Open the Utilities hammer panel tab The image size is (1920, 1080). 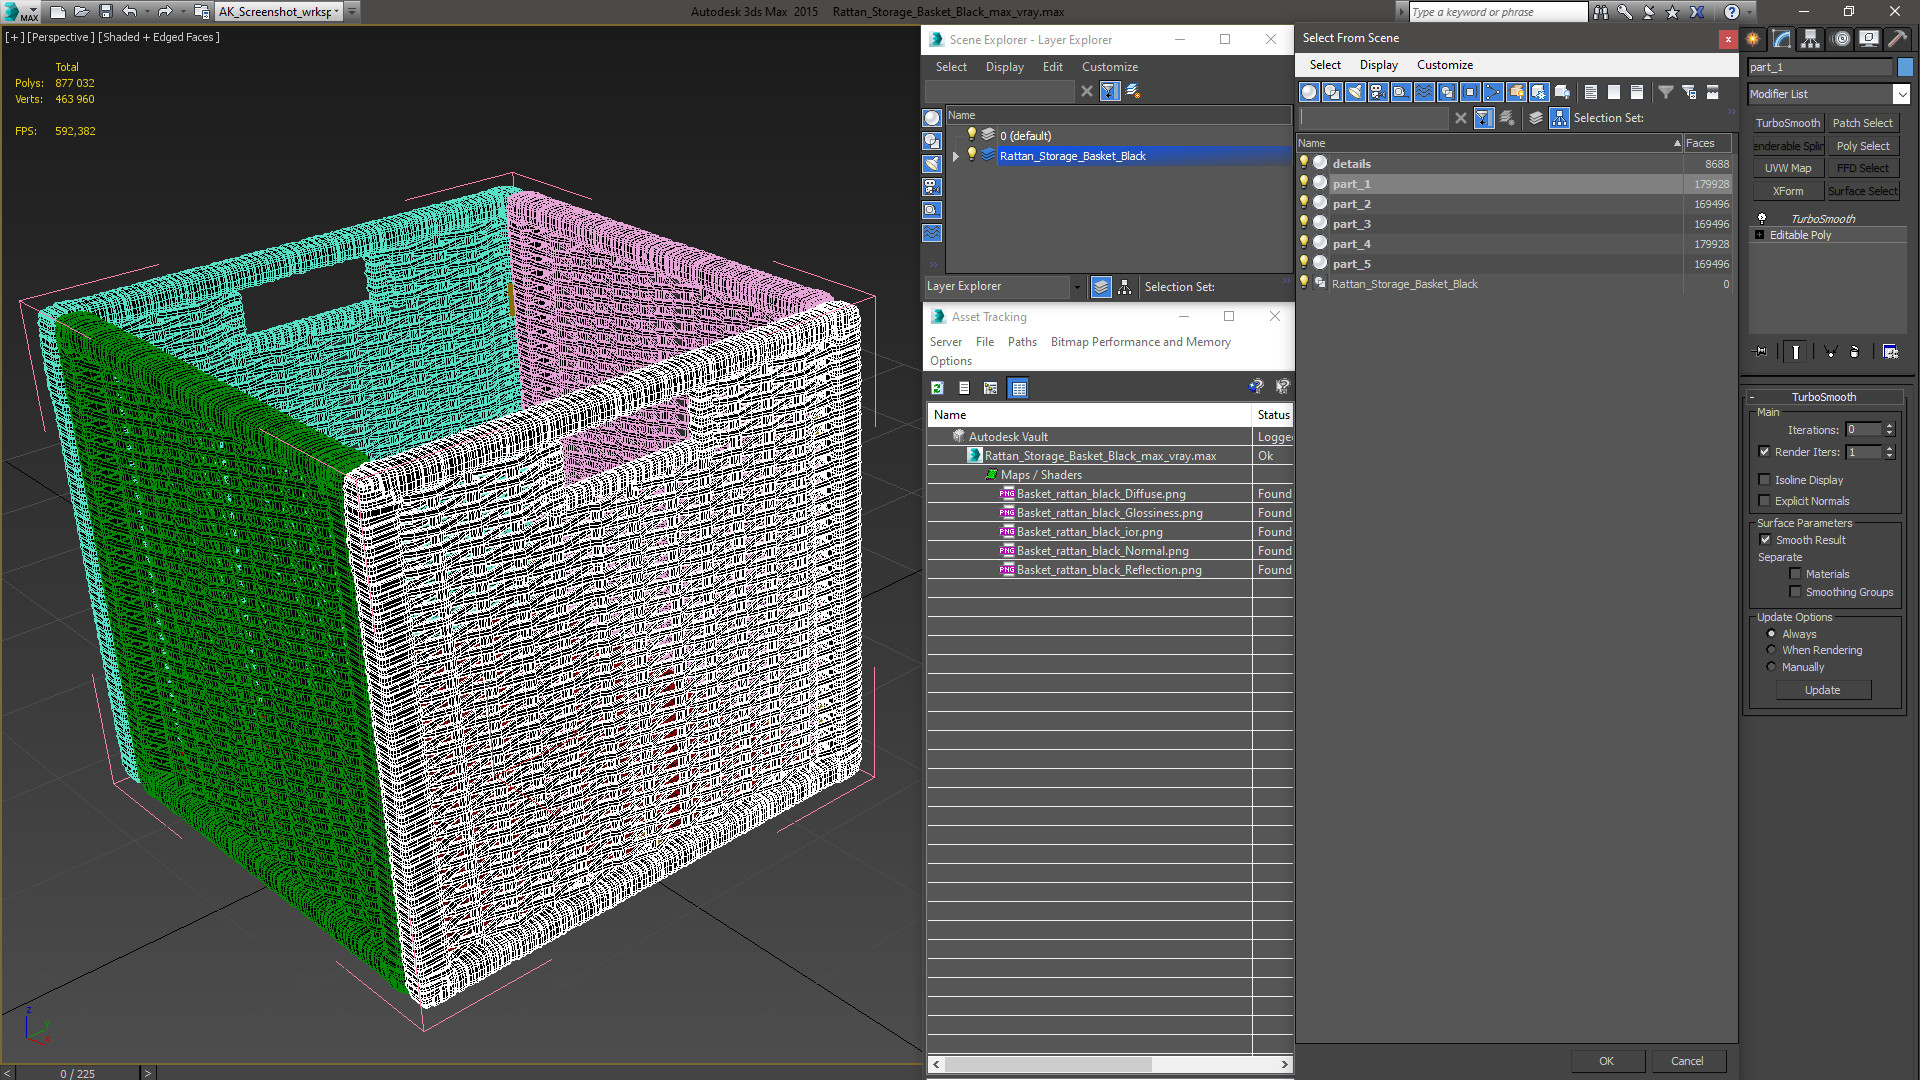(x=1897, y=39)
